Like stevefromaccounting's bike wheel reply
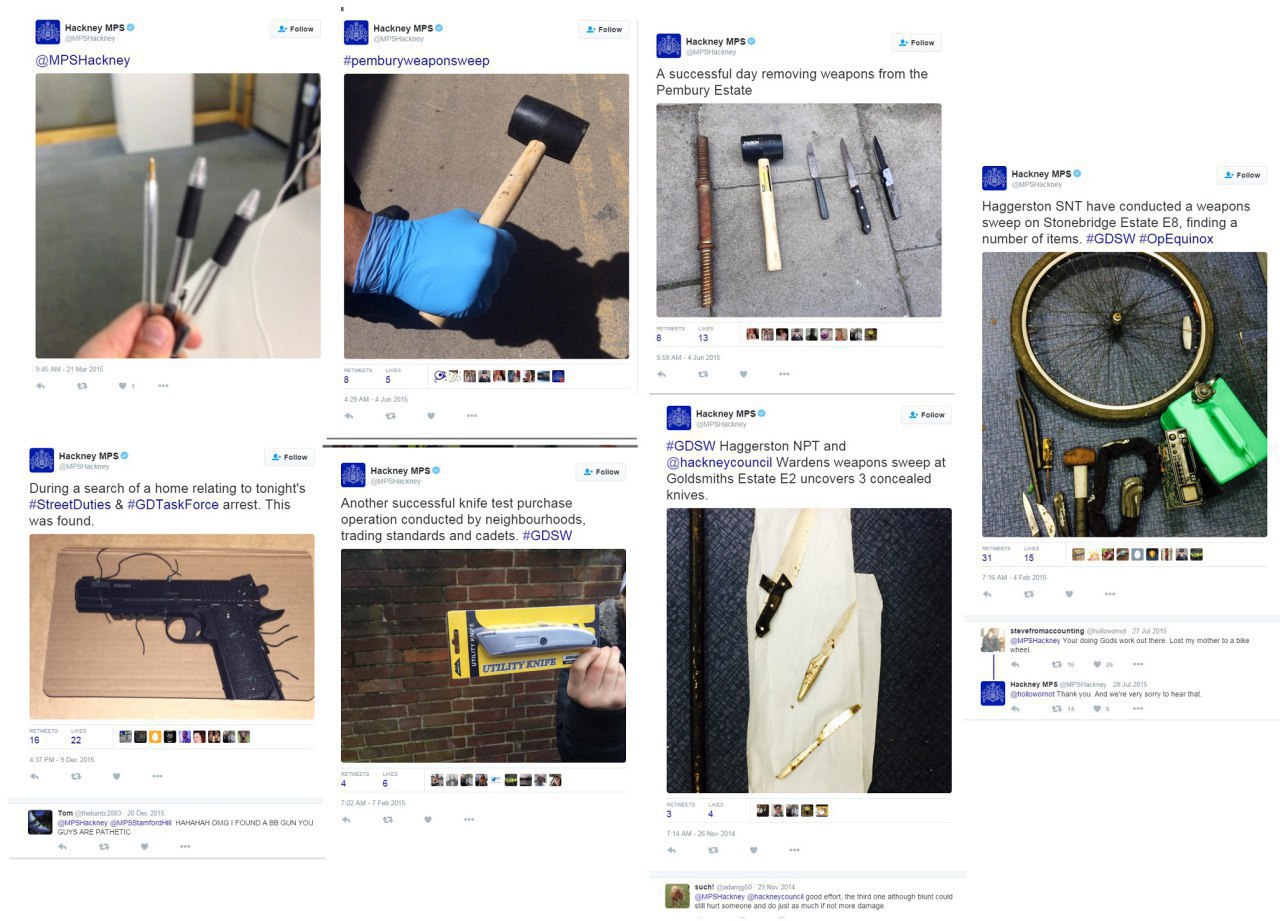 1097,664
